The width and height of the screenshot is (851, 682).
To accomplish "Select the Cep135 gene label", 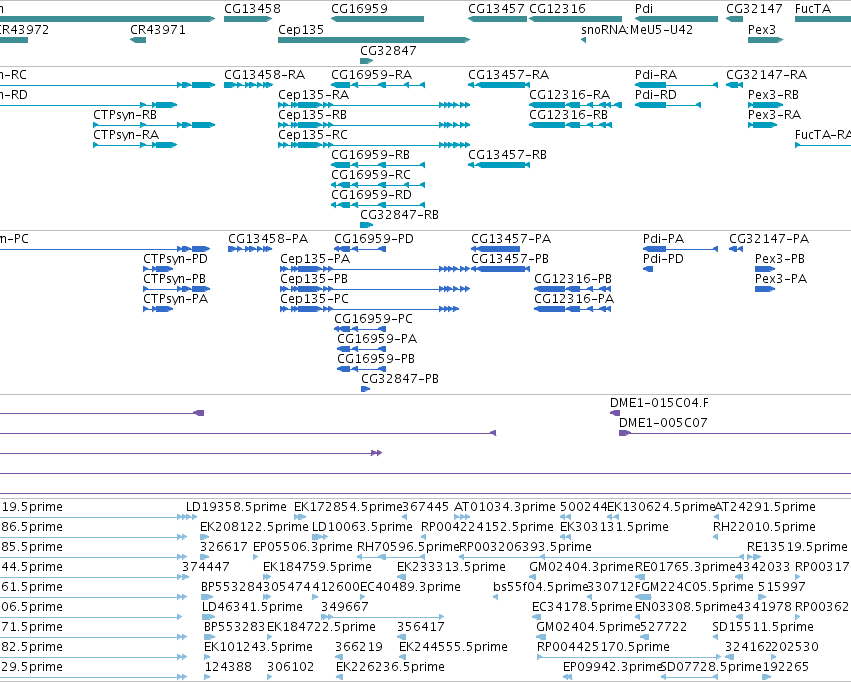I will pyautogui.click(x=301, y=29).
